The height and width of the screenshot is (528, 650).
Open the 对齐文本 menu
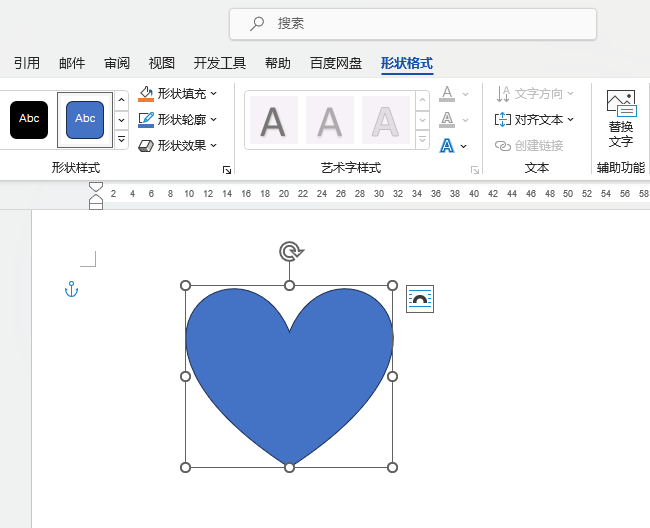pyautogui.click(x=535, y=120)
